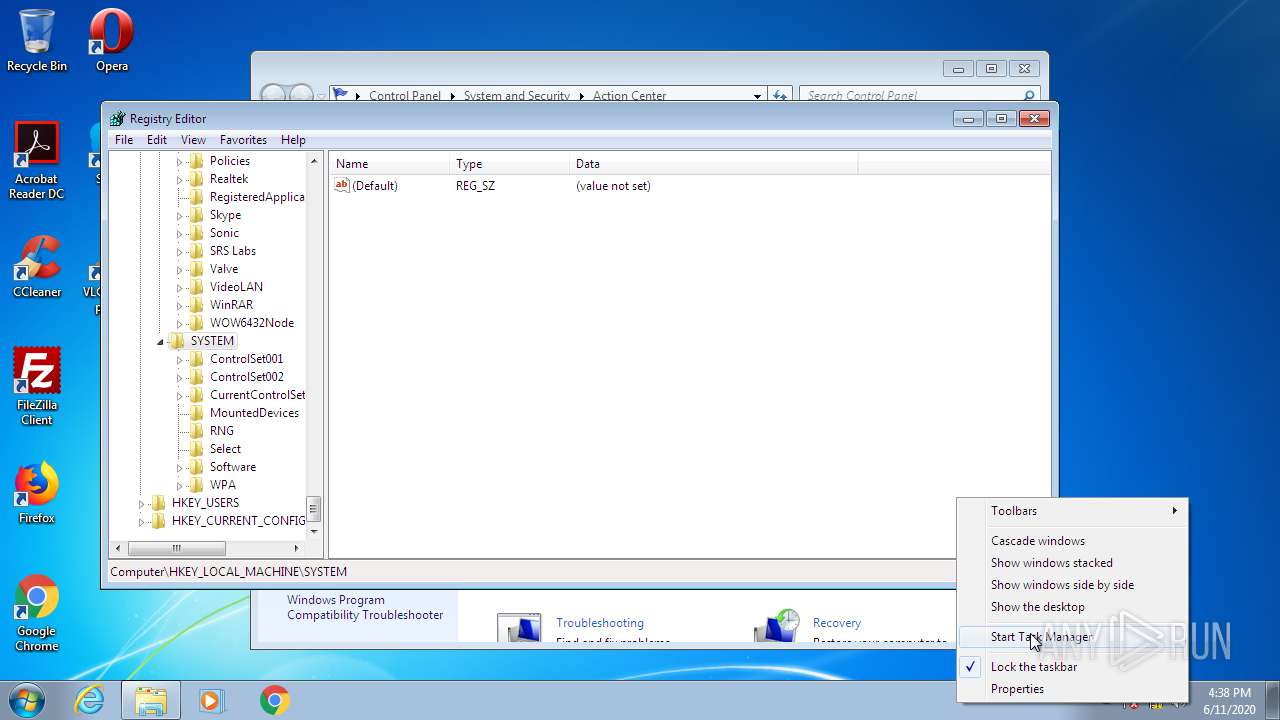Expand the ControlSet002 key
This screenshot has width=1280, height=720.
click(180, 377)
